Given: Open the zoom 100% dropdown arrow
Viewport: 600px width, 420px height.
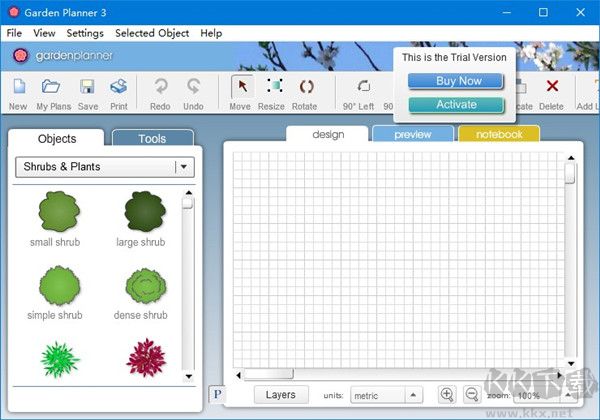Looking at the screenshot, I should pos(569,395).
